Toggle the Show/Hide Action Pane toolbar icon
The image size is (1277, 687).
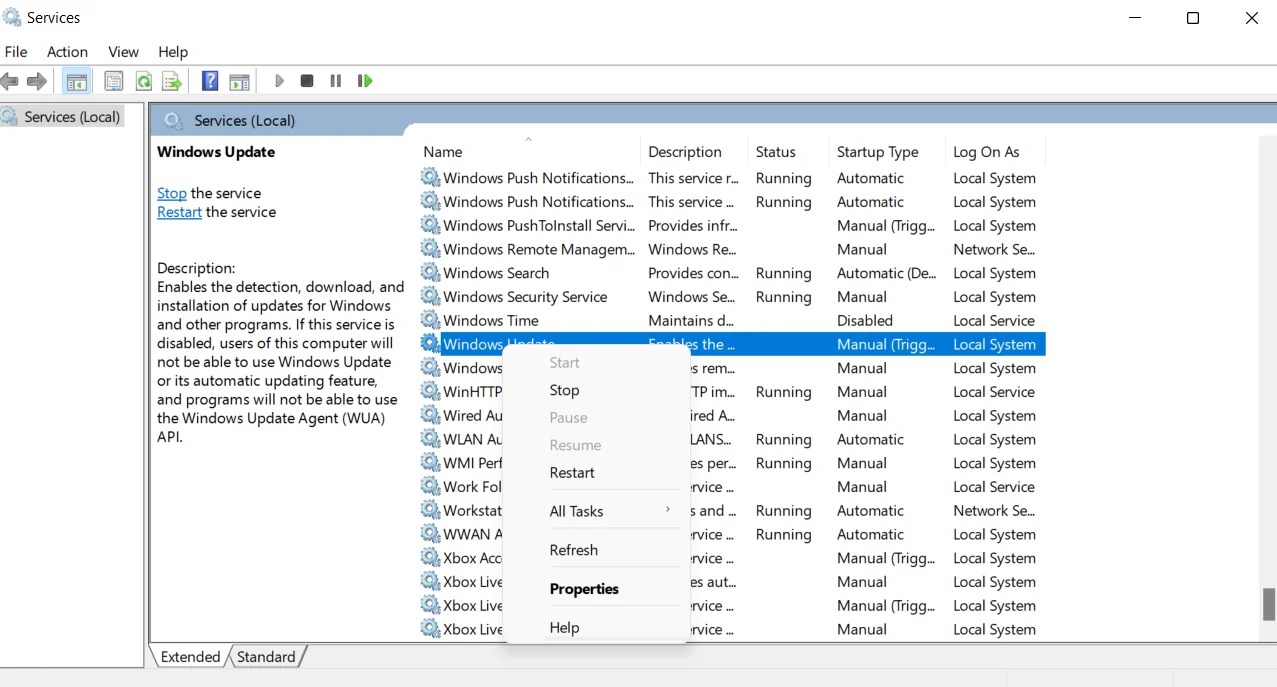tap(239, 81)
